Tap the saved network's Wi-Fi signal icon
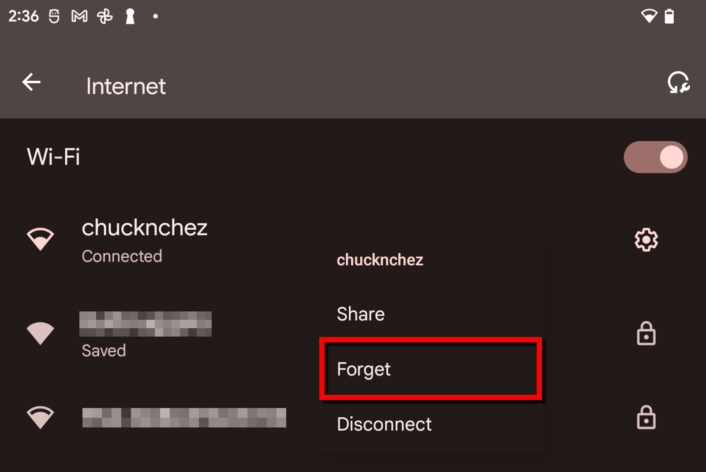This screenshot has height=472, width=706. (x=41, y=333)
